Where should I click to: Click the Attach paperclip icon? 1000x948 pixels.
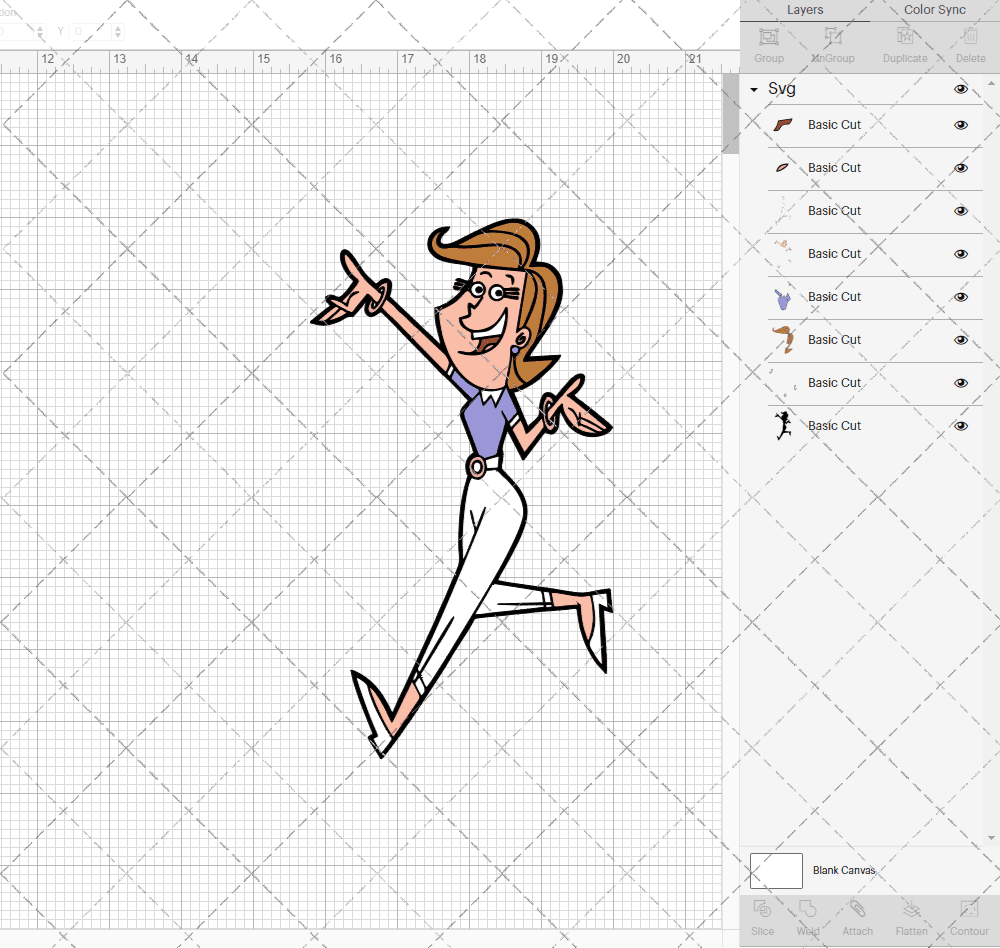click(857, 908)
